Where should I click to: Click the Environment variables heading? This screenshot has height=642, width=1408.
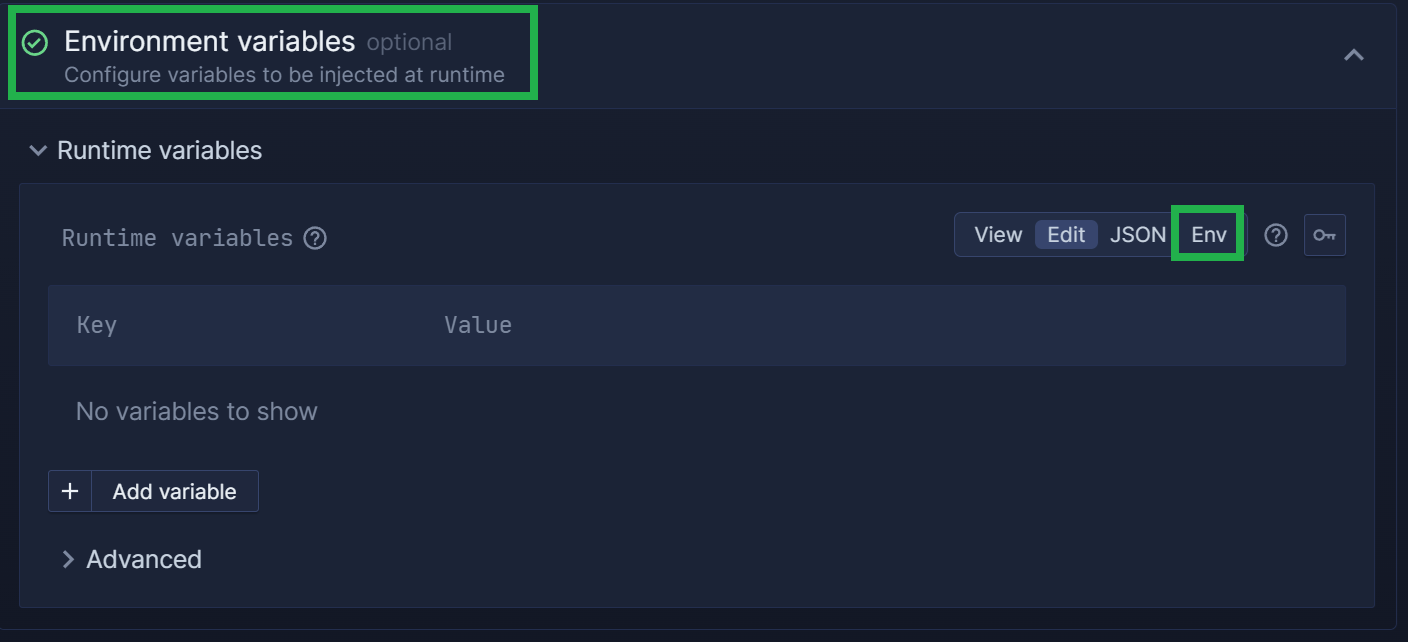pyautogui.click(x=210, y=41)
